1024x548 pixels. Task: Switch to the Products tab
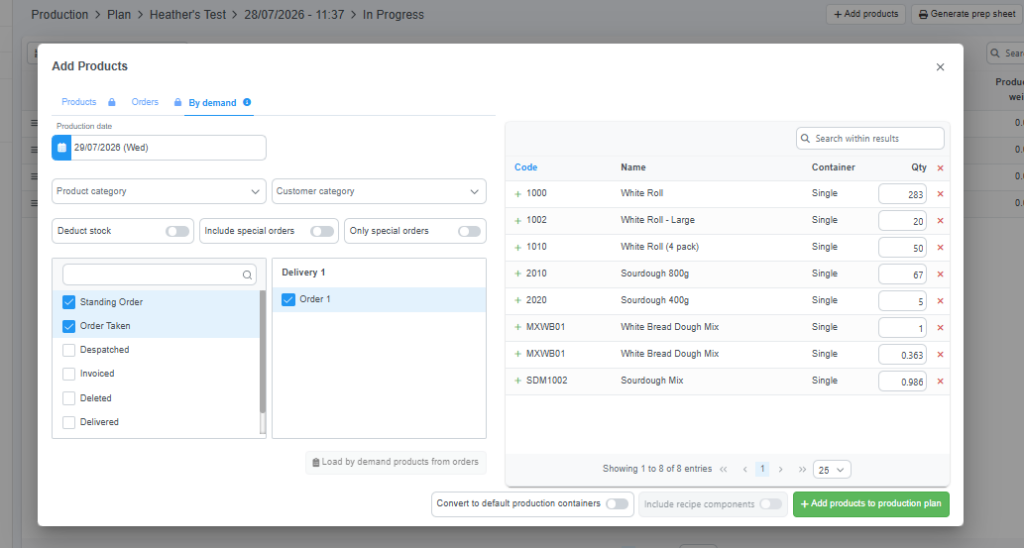79,102
